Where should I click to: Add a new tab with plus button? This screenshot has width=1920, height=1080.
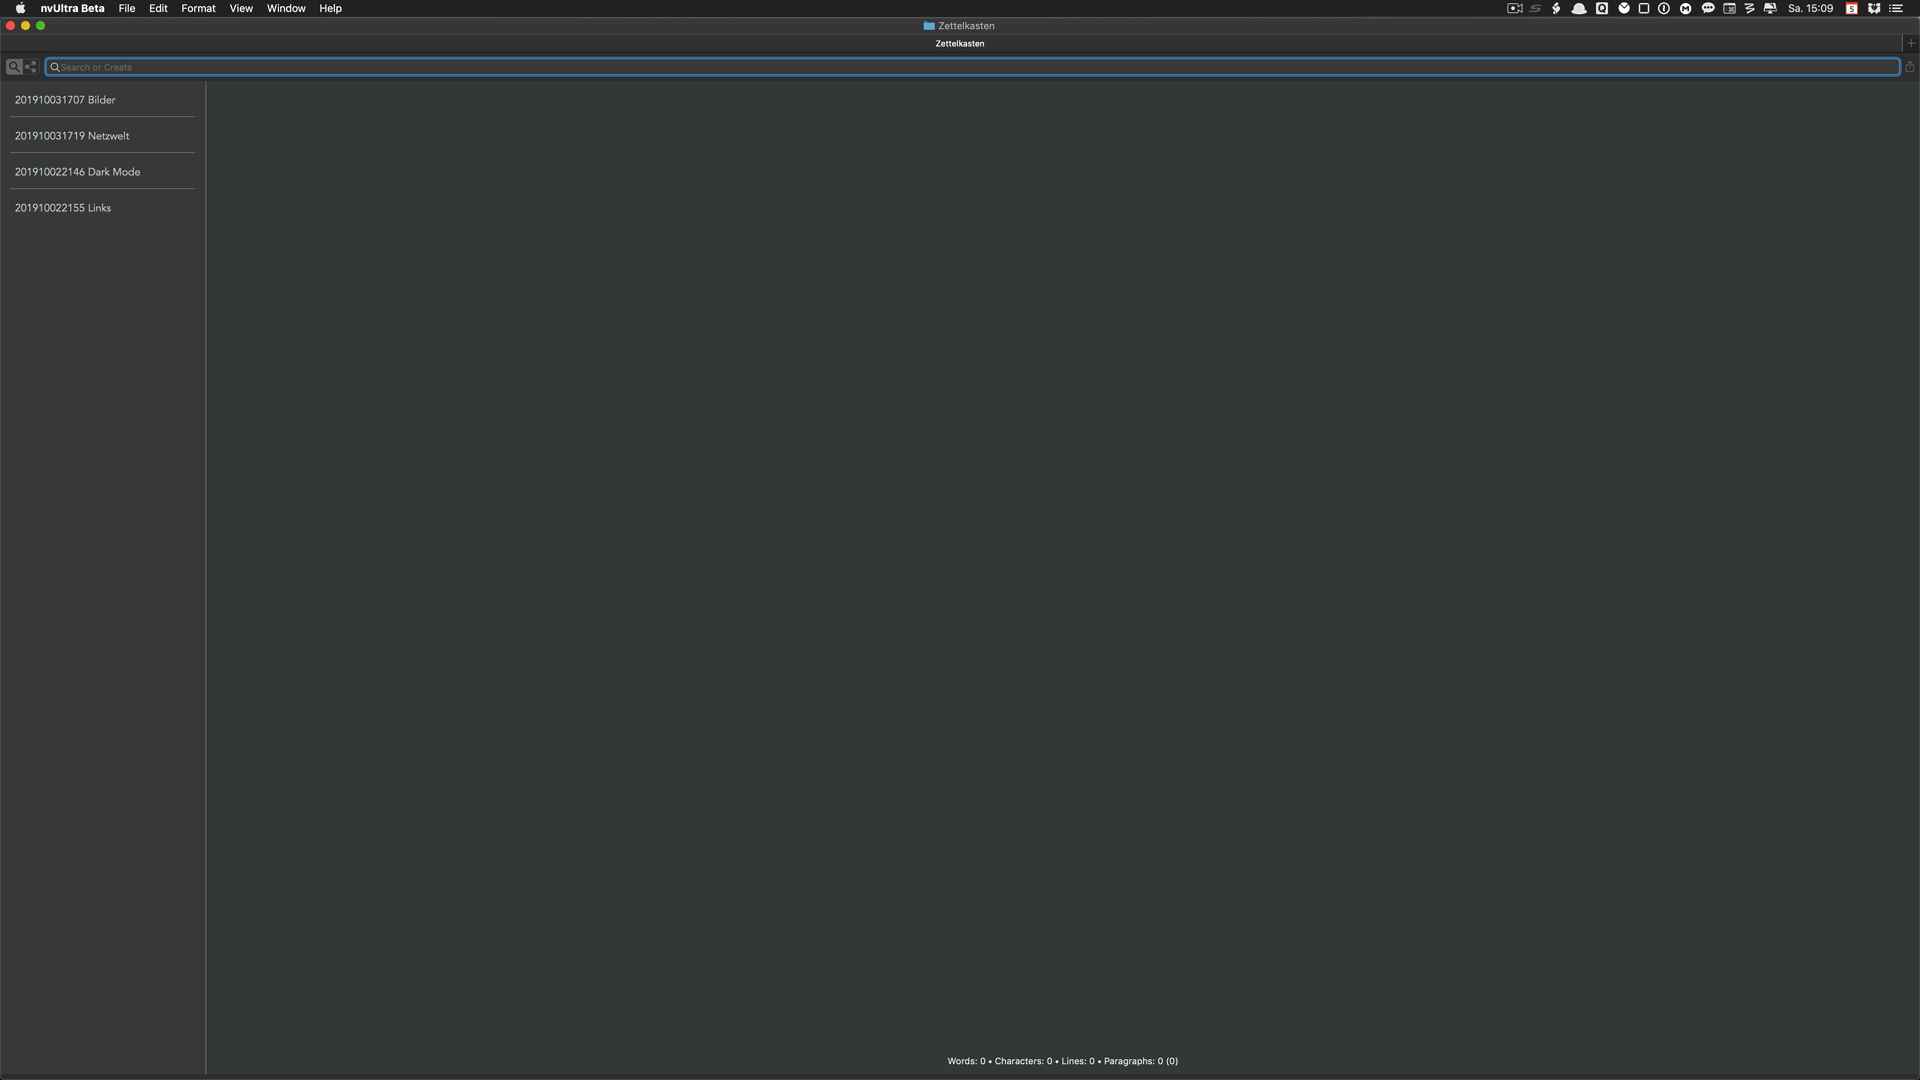click(1911, 43)
